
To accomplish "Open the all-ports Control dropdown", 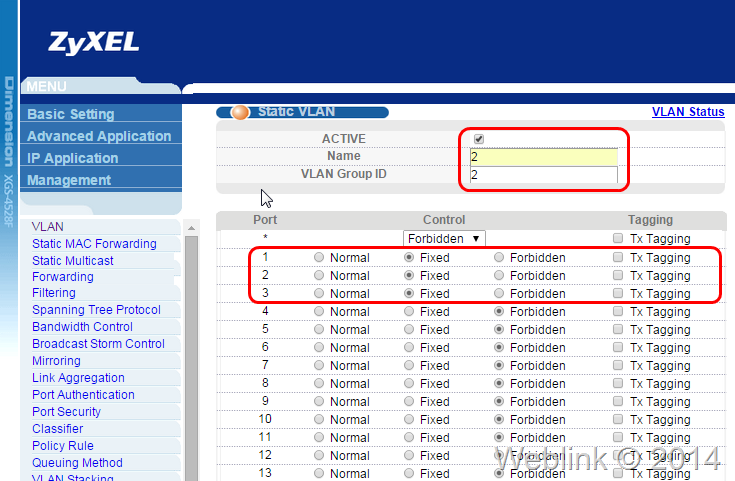I will point(444,239).
